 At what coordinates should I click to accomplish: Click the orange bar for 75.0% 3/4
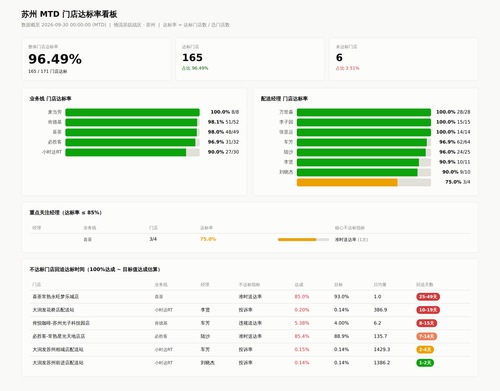(347, 182)
